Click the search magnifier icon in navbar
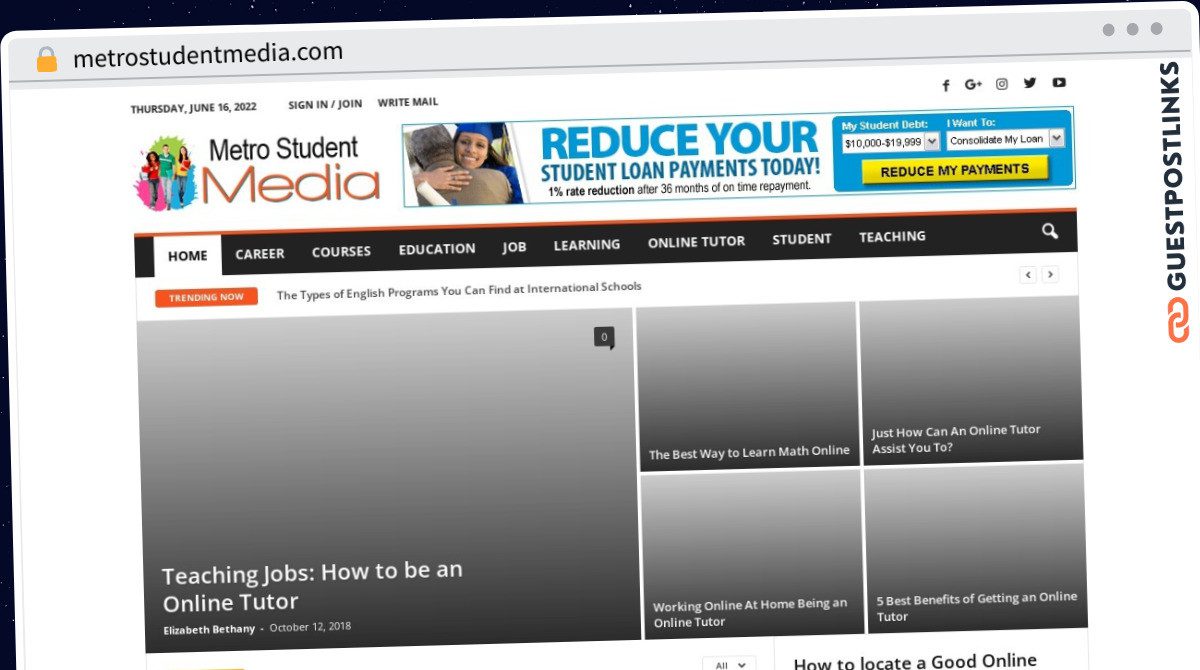Viewport: 1200px width, 670px height. pyautogui.click(x=1049, y=232)
